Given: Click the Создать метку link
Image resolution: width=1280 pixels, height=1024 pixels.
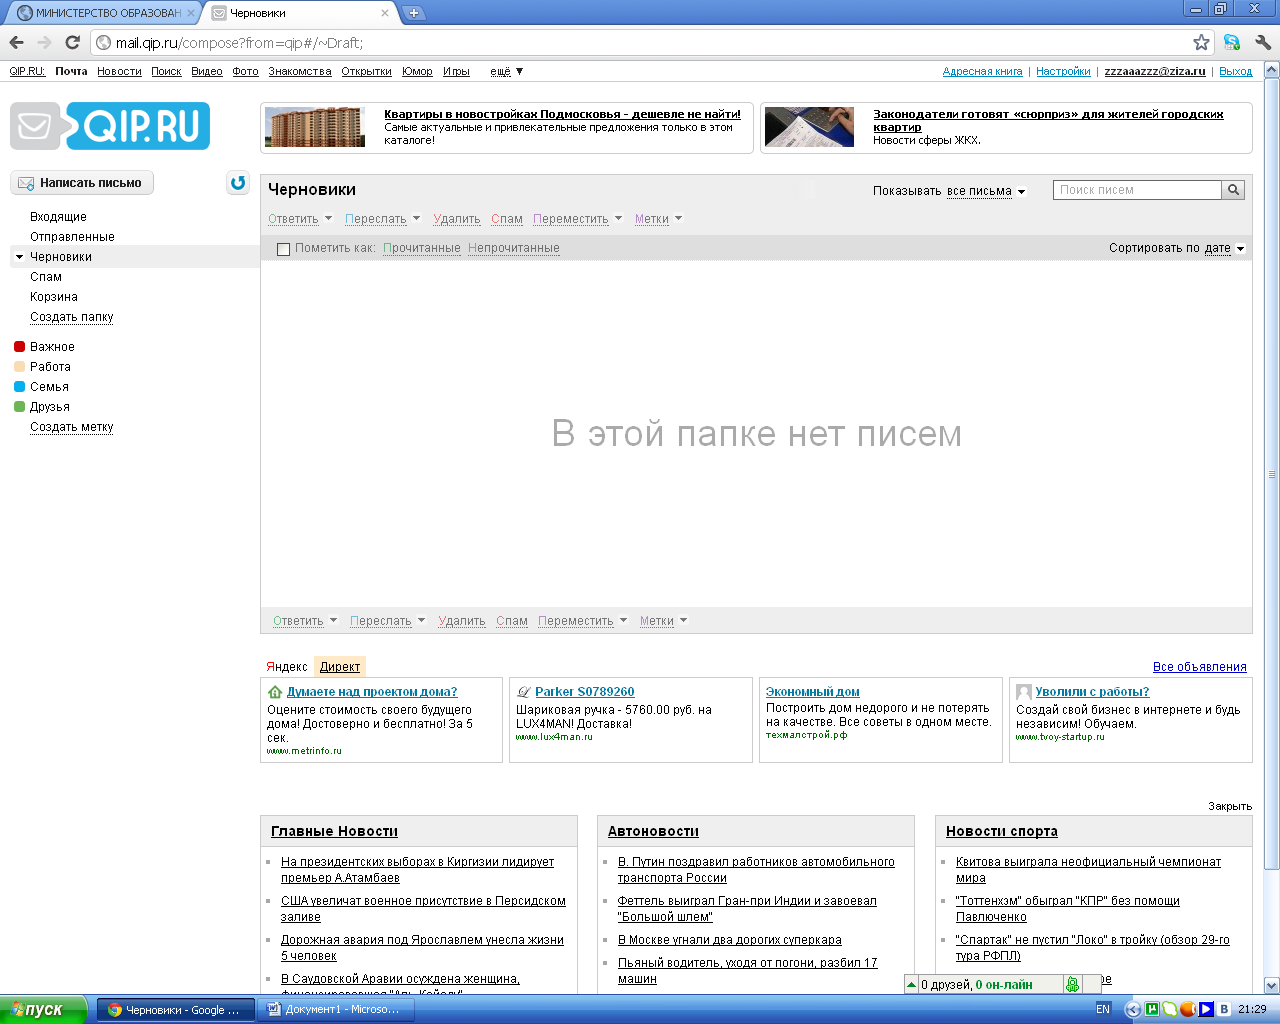Looking at the screenshot, I should click(72, 427).
